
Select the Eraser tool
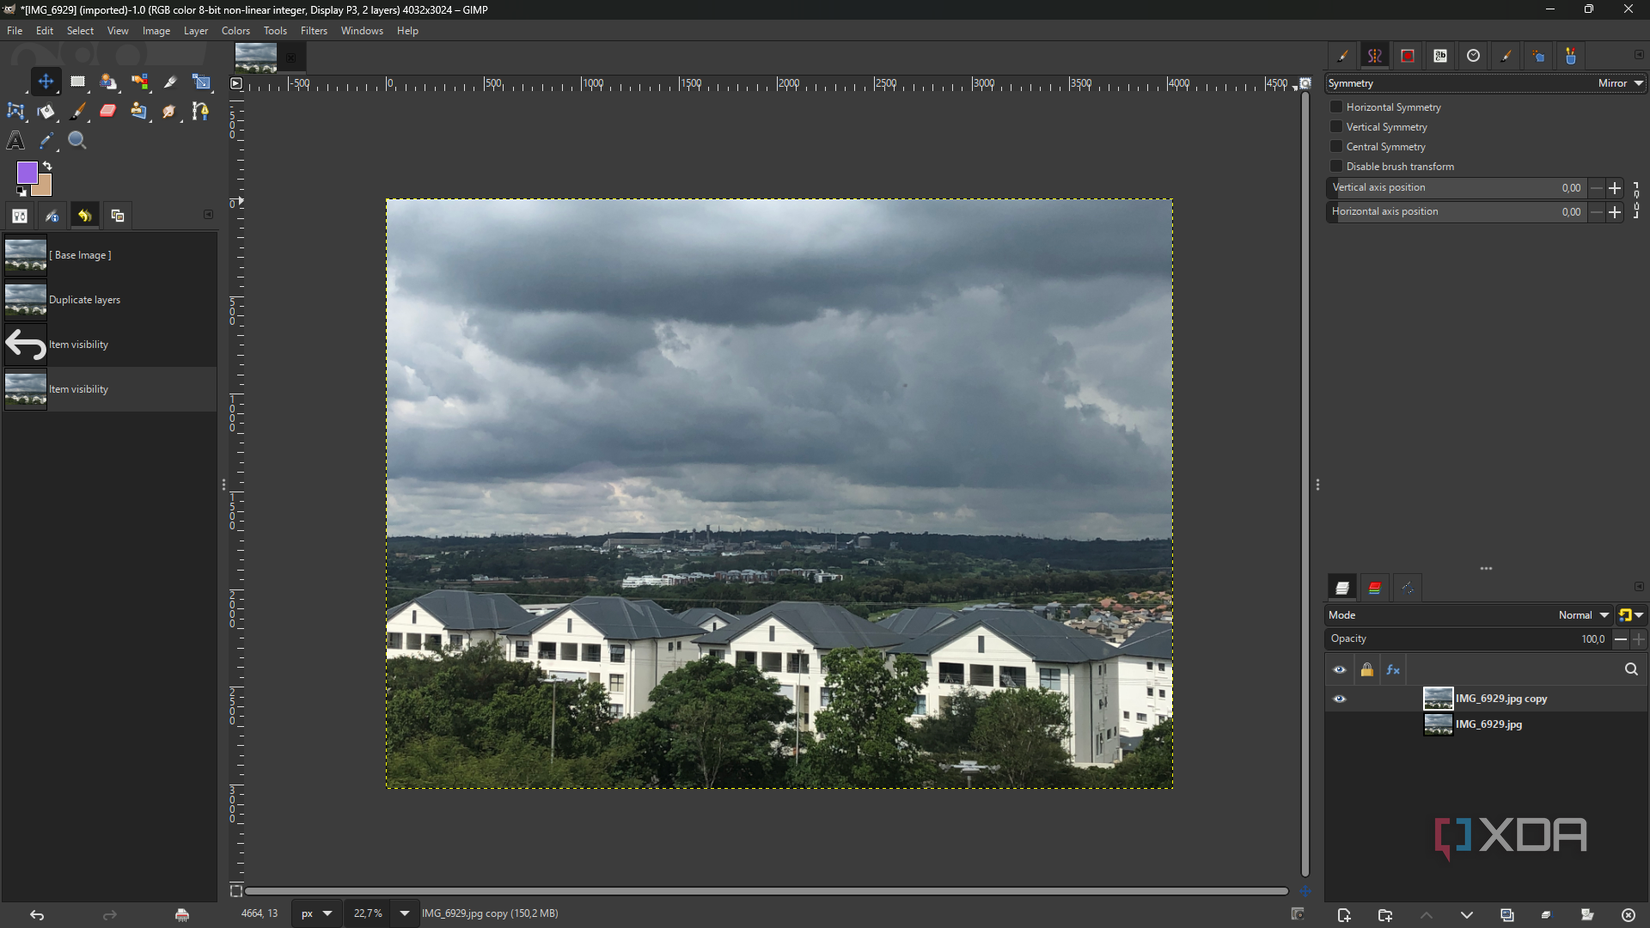pyautogui.click(x=108, y=111)
